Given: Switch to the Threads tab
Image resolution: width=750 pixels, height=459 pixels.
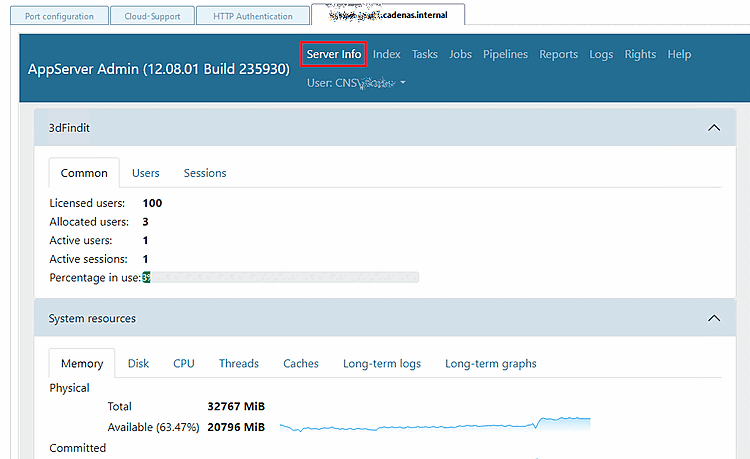Looking at the screenshot, I should 239,363.
